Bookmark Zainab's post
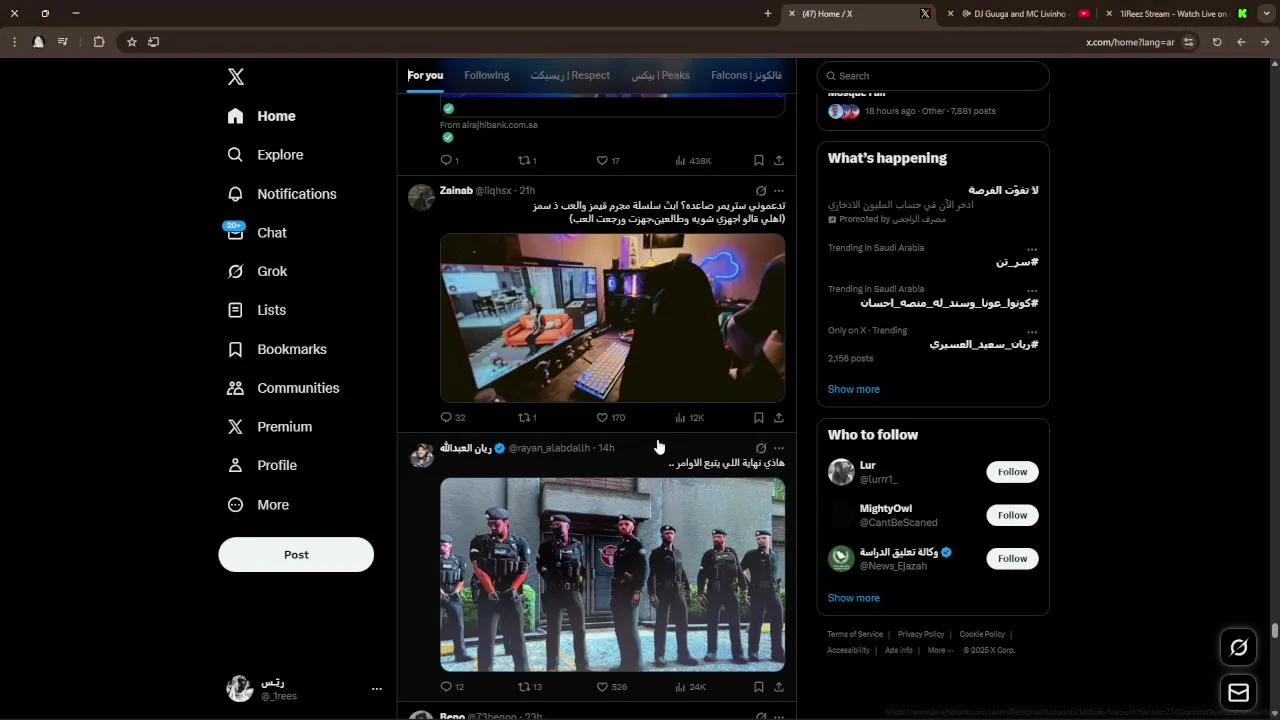 tap(759, 418)
